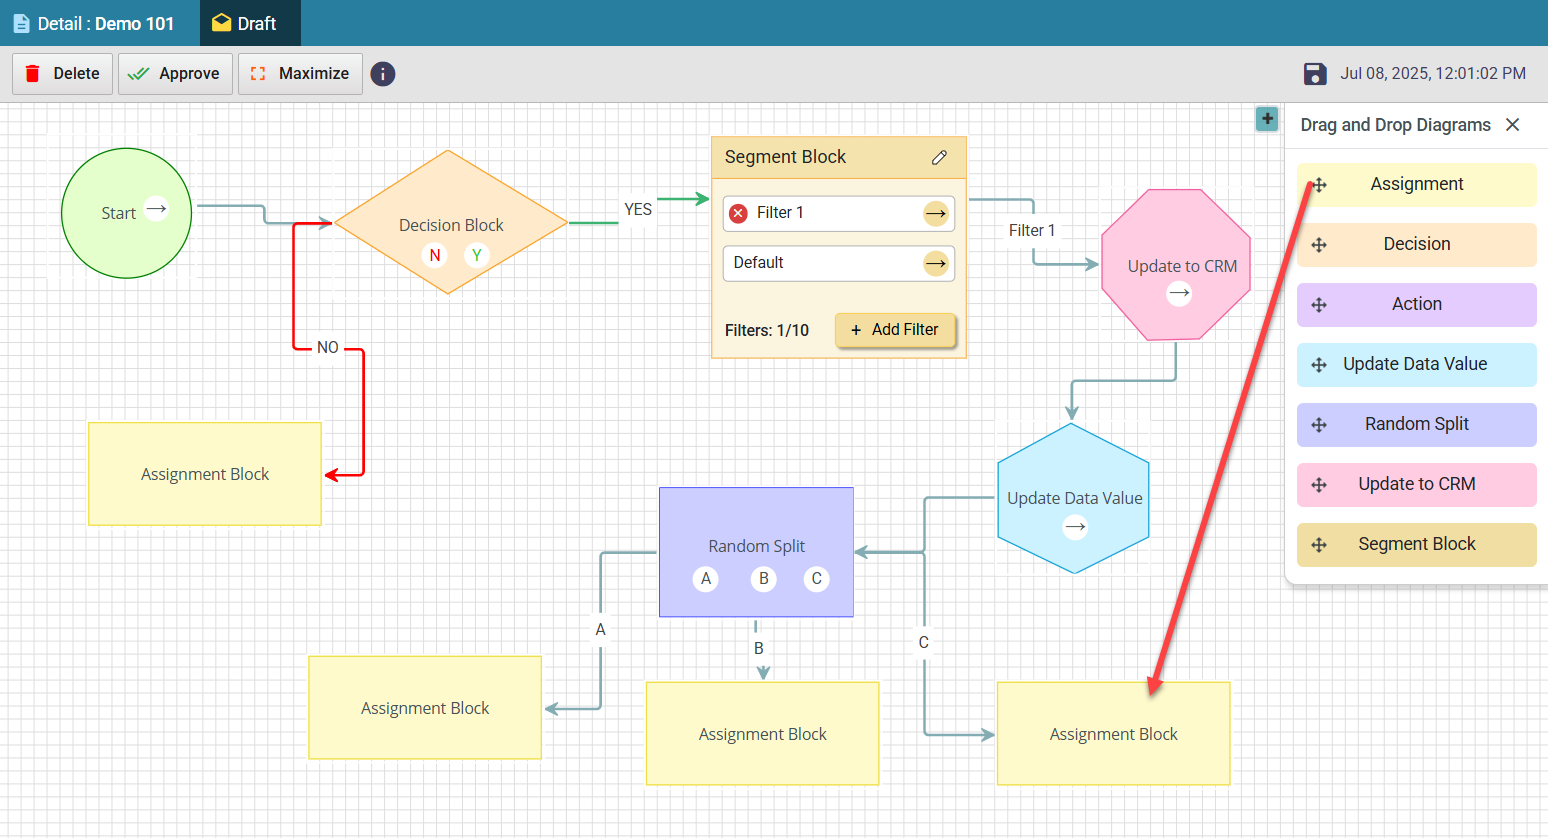Click the move handle on Update Data Value palette item
The image size is (1548, 838).
(x=1319, y=365)
